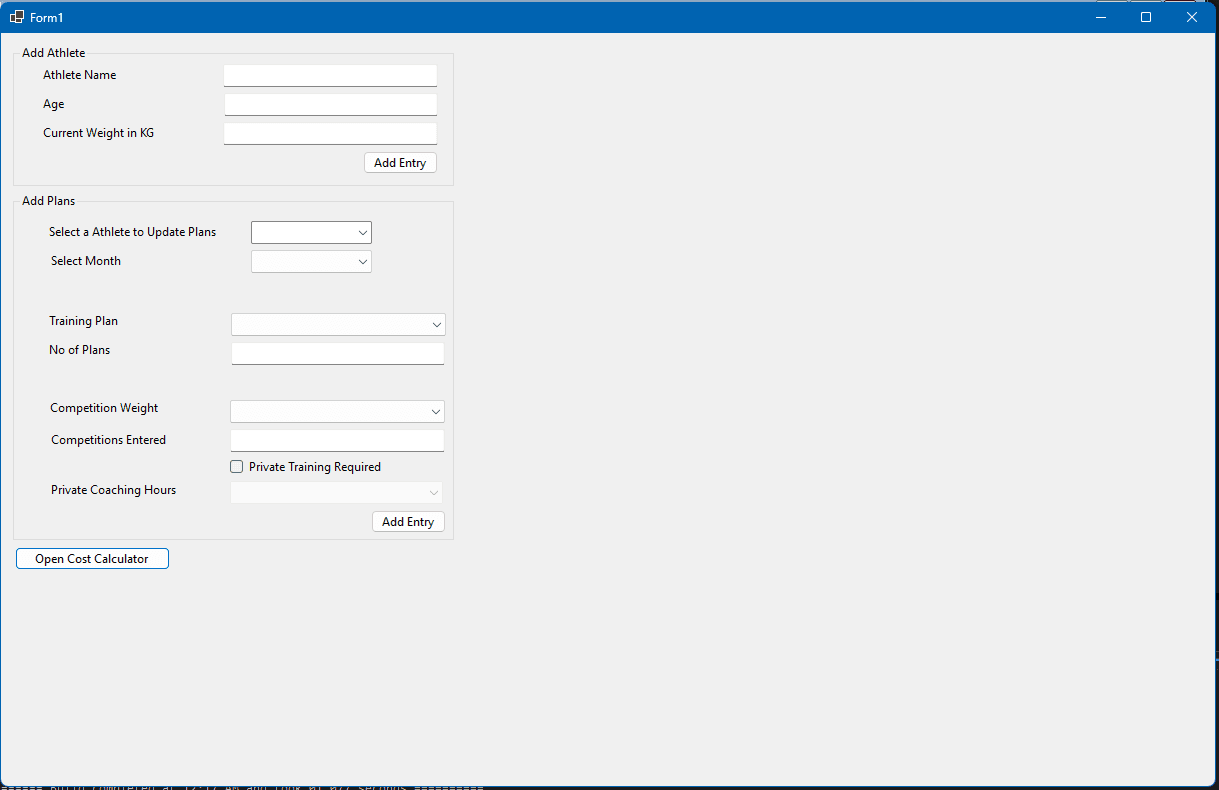Expand the Competition Weight dropdown
Viewport: 1219px width, 790px height.
pyautogui.click(x=337, y=412)
